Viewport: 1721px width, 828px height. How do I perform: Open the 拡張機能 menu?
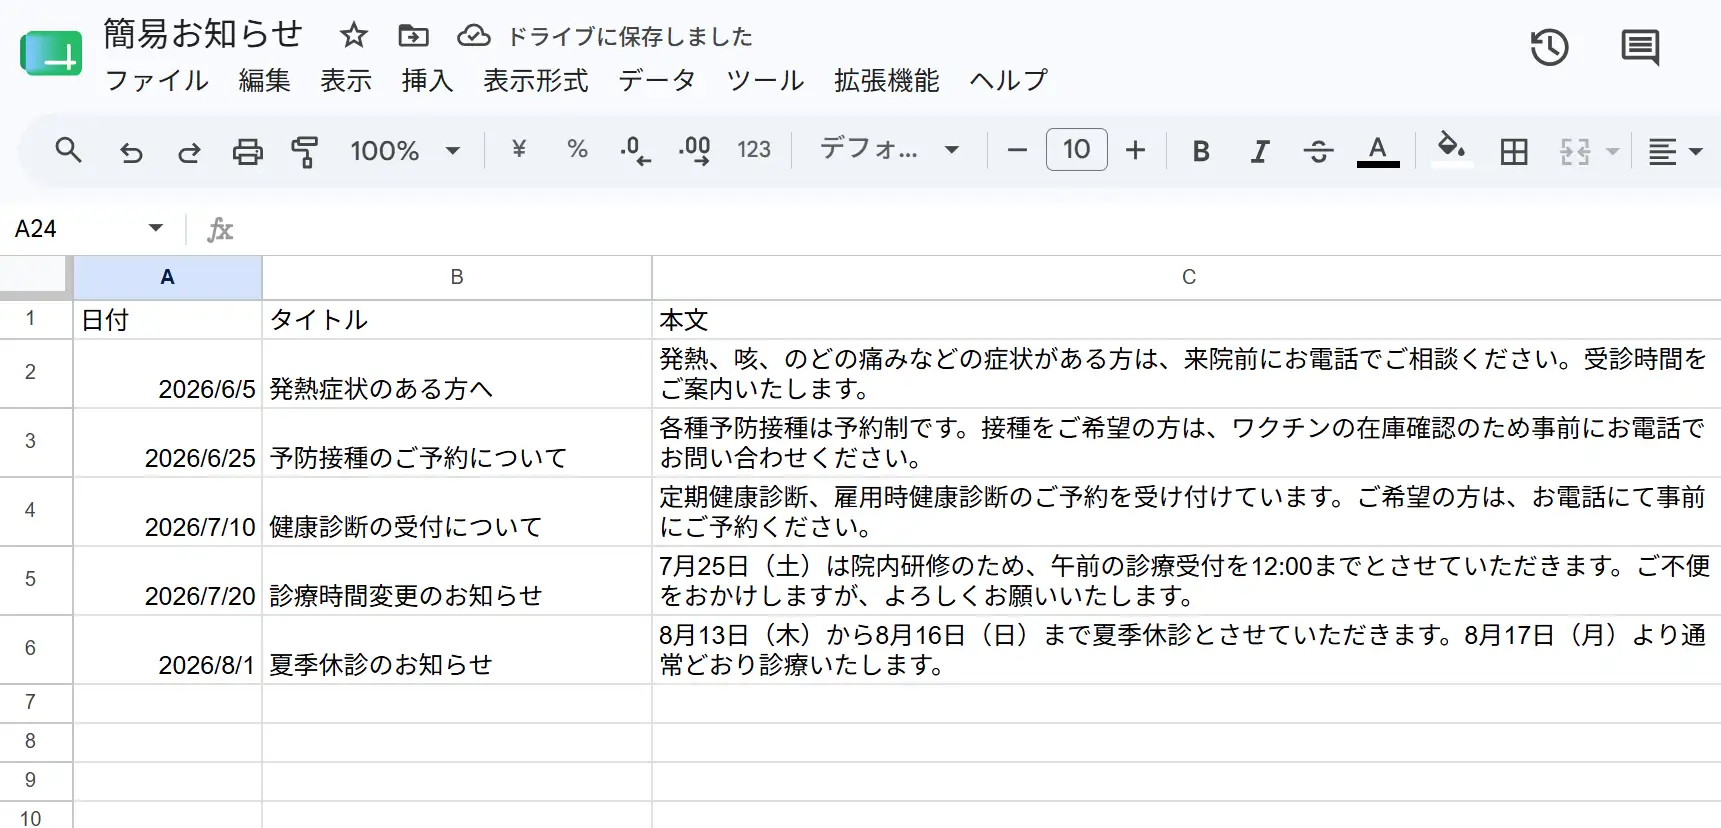coord(887,81)
